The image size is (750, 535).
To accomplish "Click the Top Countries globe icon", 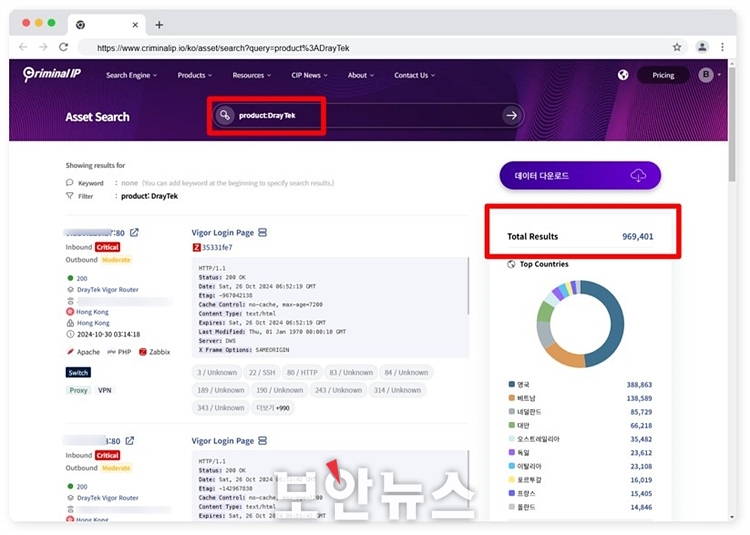I will pos(511,264).
